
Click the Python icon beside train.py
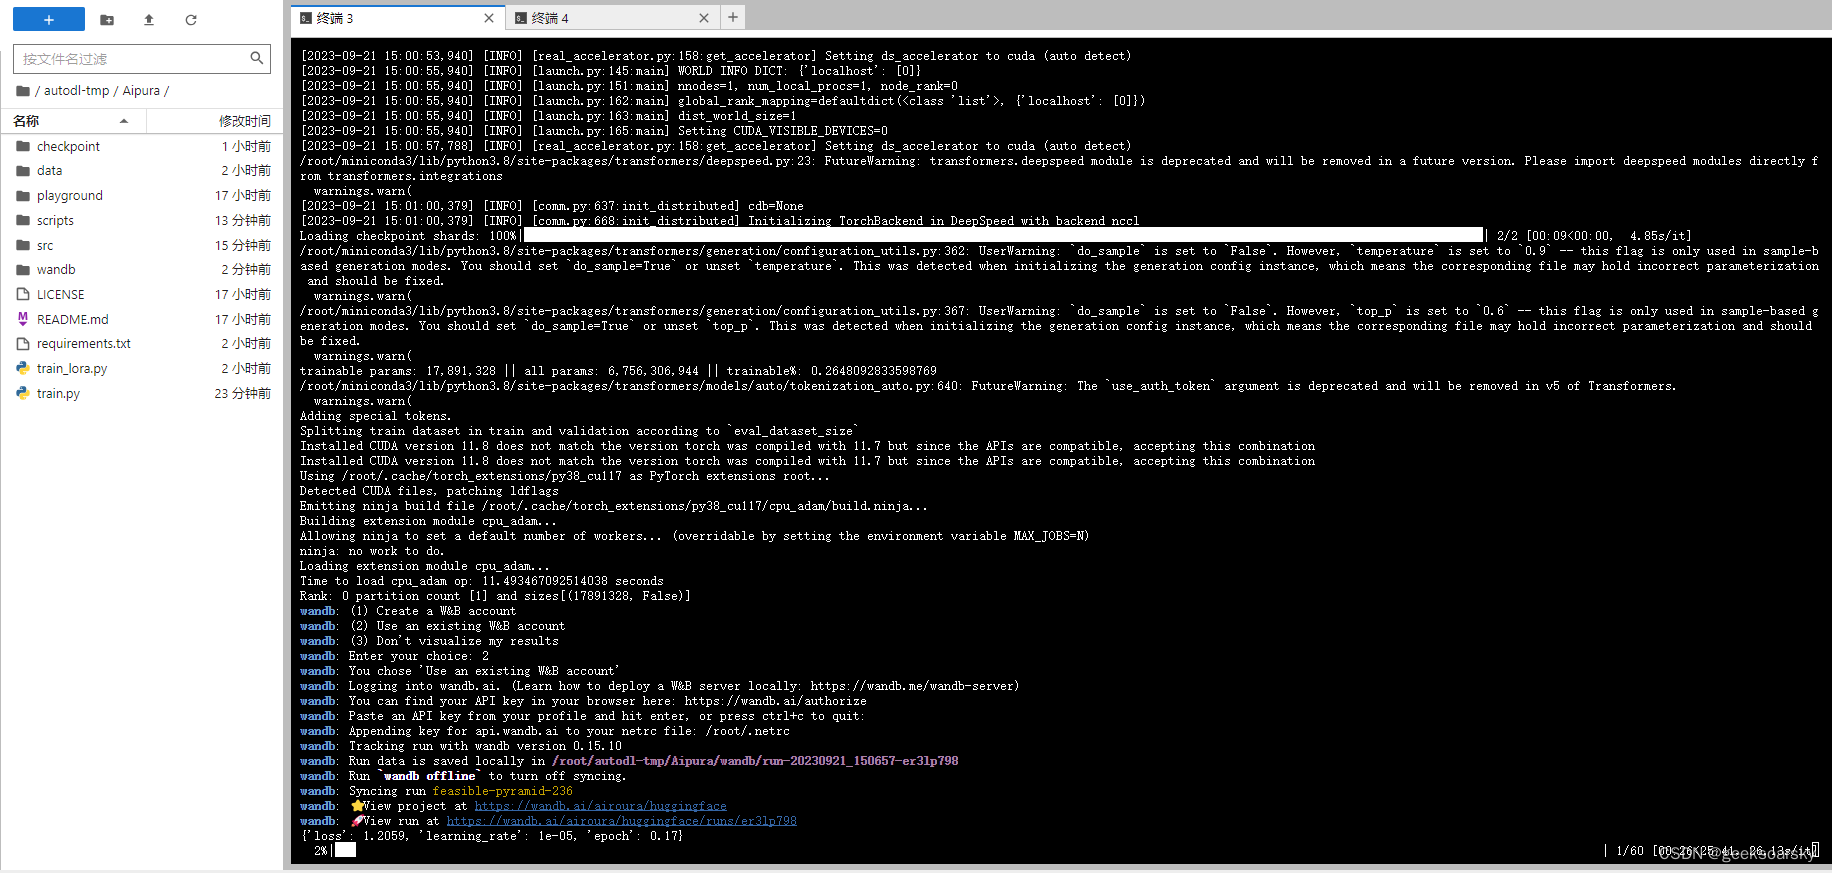pos(23,393)
